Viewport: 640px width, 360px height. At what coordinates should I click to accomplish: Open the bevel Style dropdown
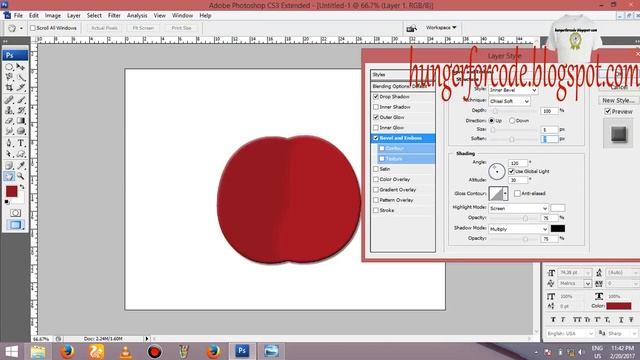(513, 90)
